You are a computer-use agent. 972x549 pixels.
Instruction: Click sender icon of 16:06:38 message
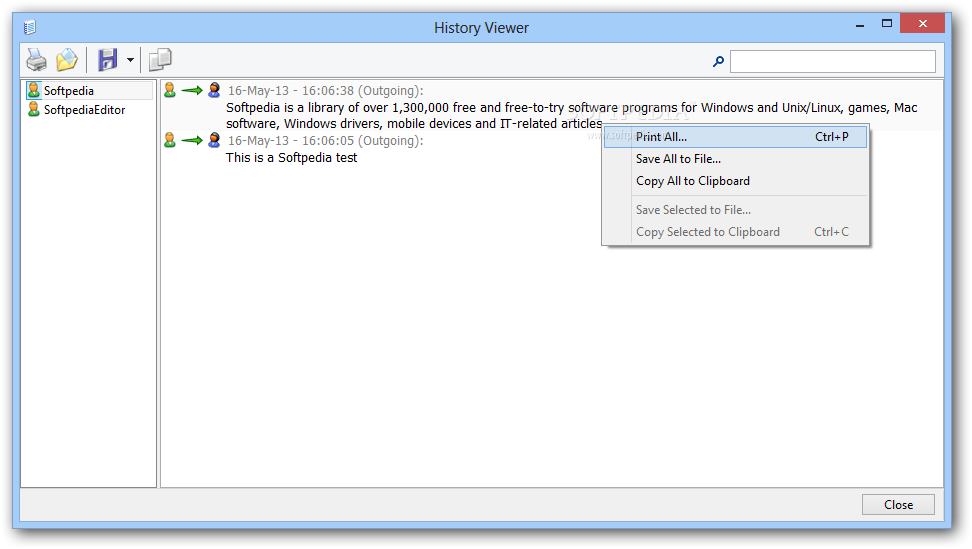[x=170, y=90]
